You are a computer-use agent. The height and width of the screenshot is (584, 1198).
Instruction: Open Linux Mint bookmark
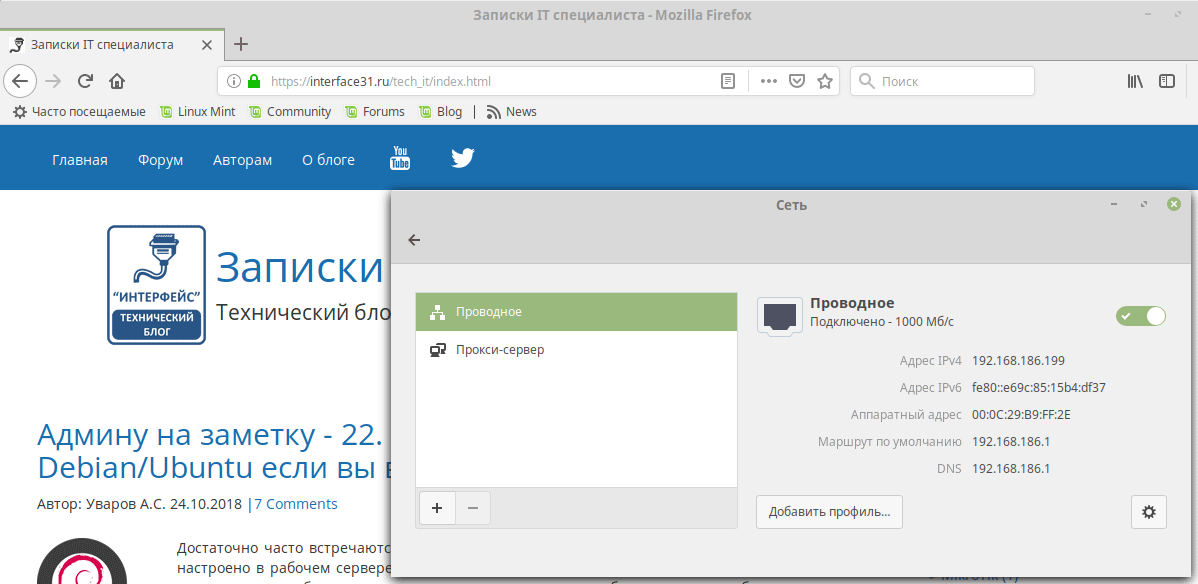click(x=197, y=112)
